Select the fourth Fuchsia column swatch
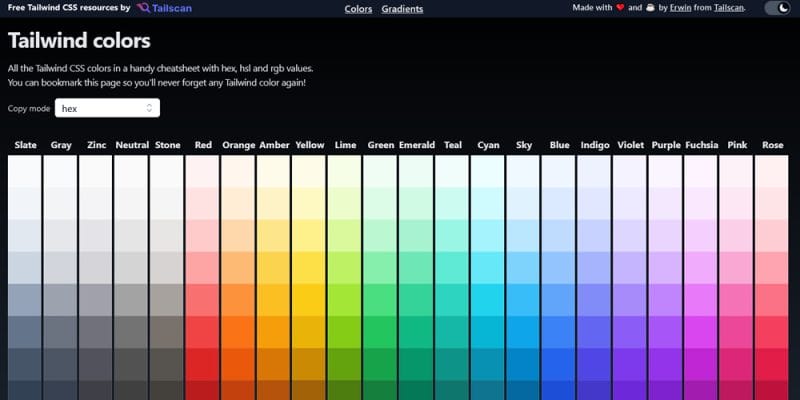This screenshot has width=800, height=400. click(701, 267)
